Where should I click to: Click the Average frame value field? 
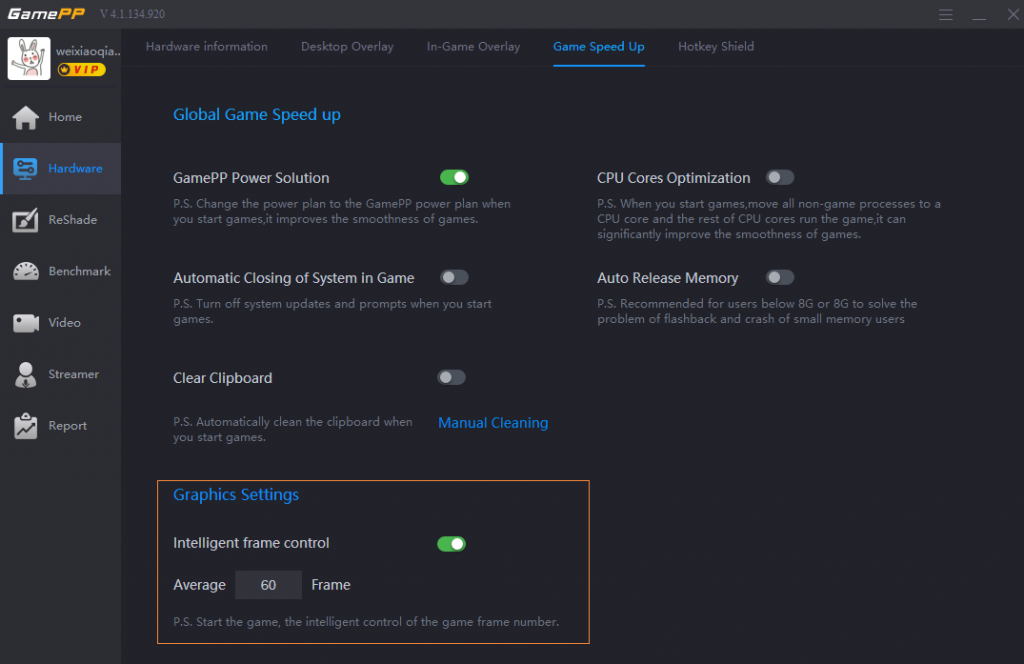pyautogui.click(x=268, y=585)
